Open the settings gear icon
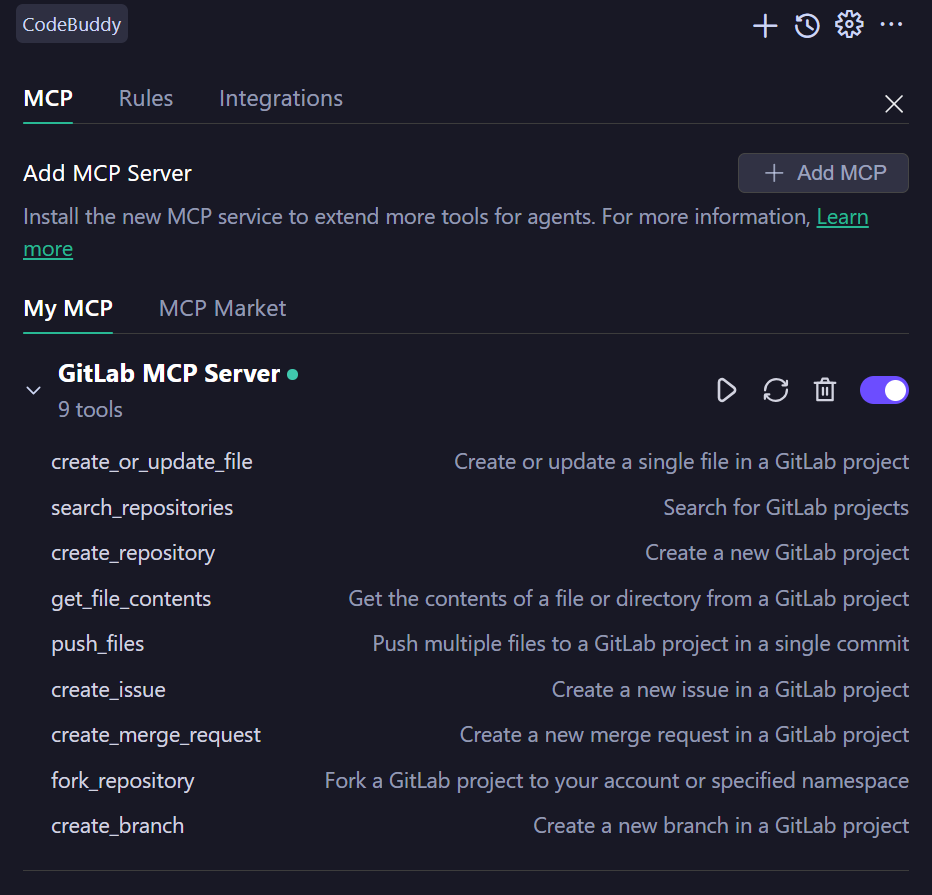Screen dimensions: 932x895 point(849,25)
